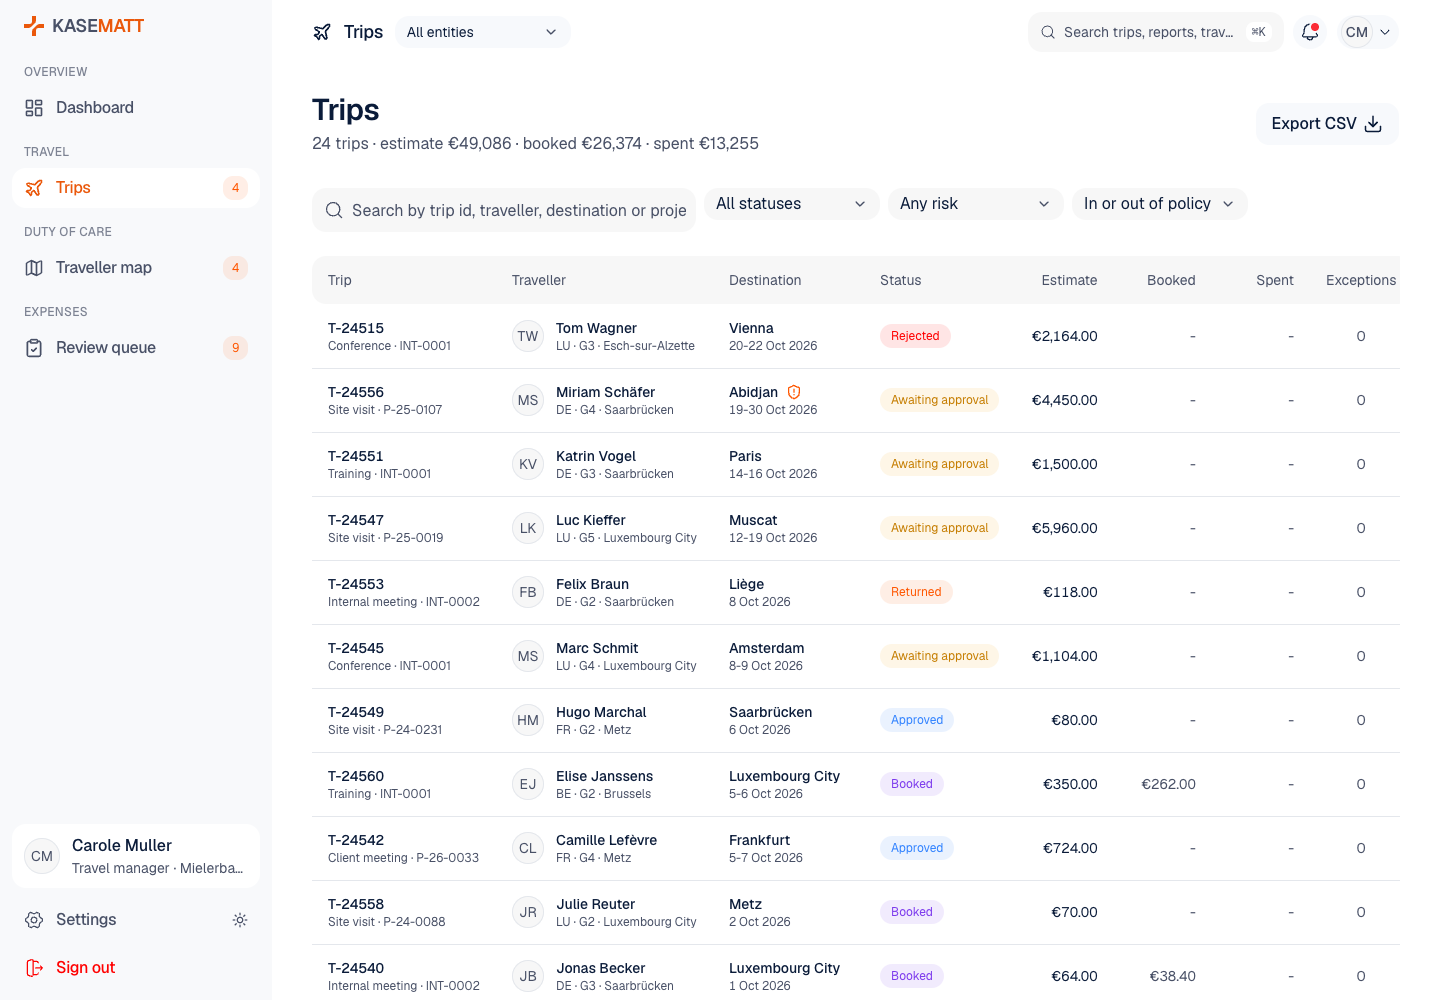1440x1000 pixels.
Task: Open Carole Muller profile card
Action: [136, 856]
